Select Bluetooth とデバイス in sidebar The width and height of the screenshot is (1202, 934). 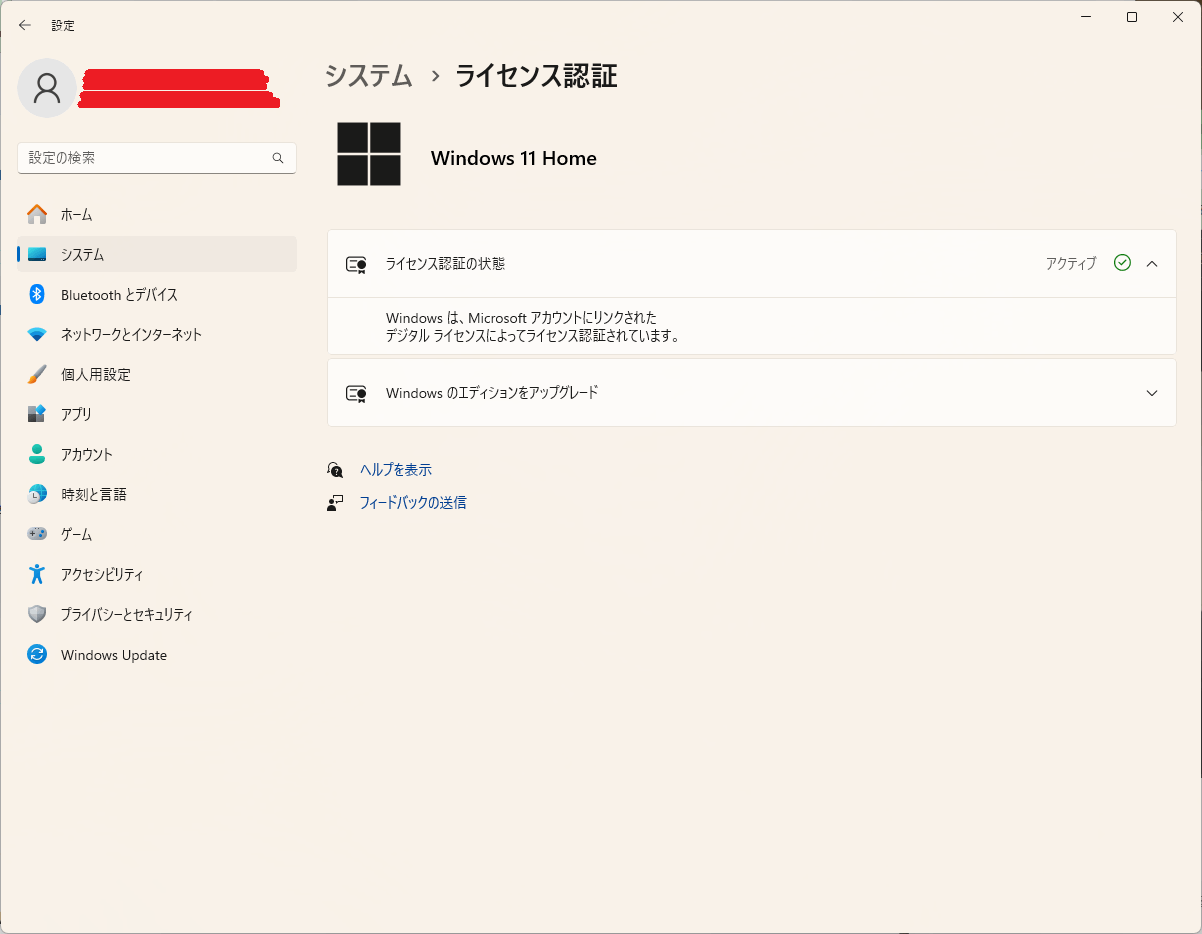[x=157, y=294]
